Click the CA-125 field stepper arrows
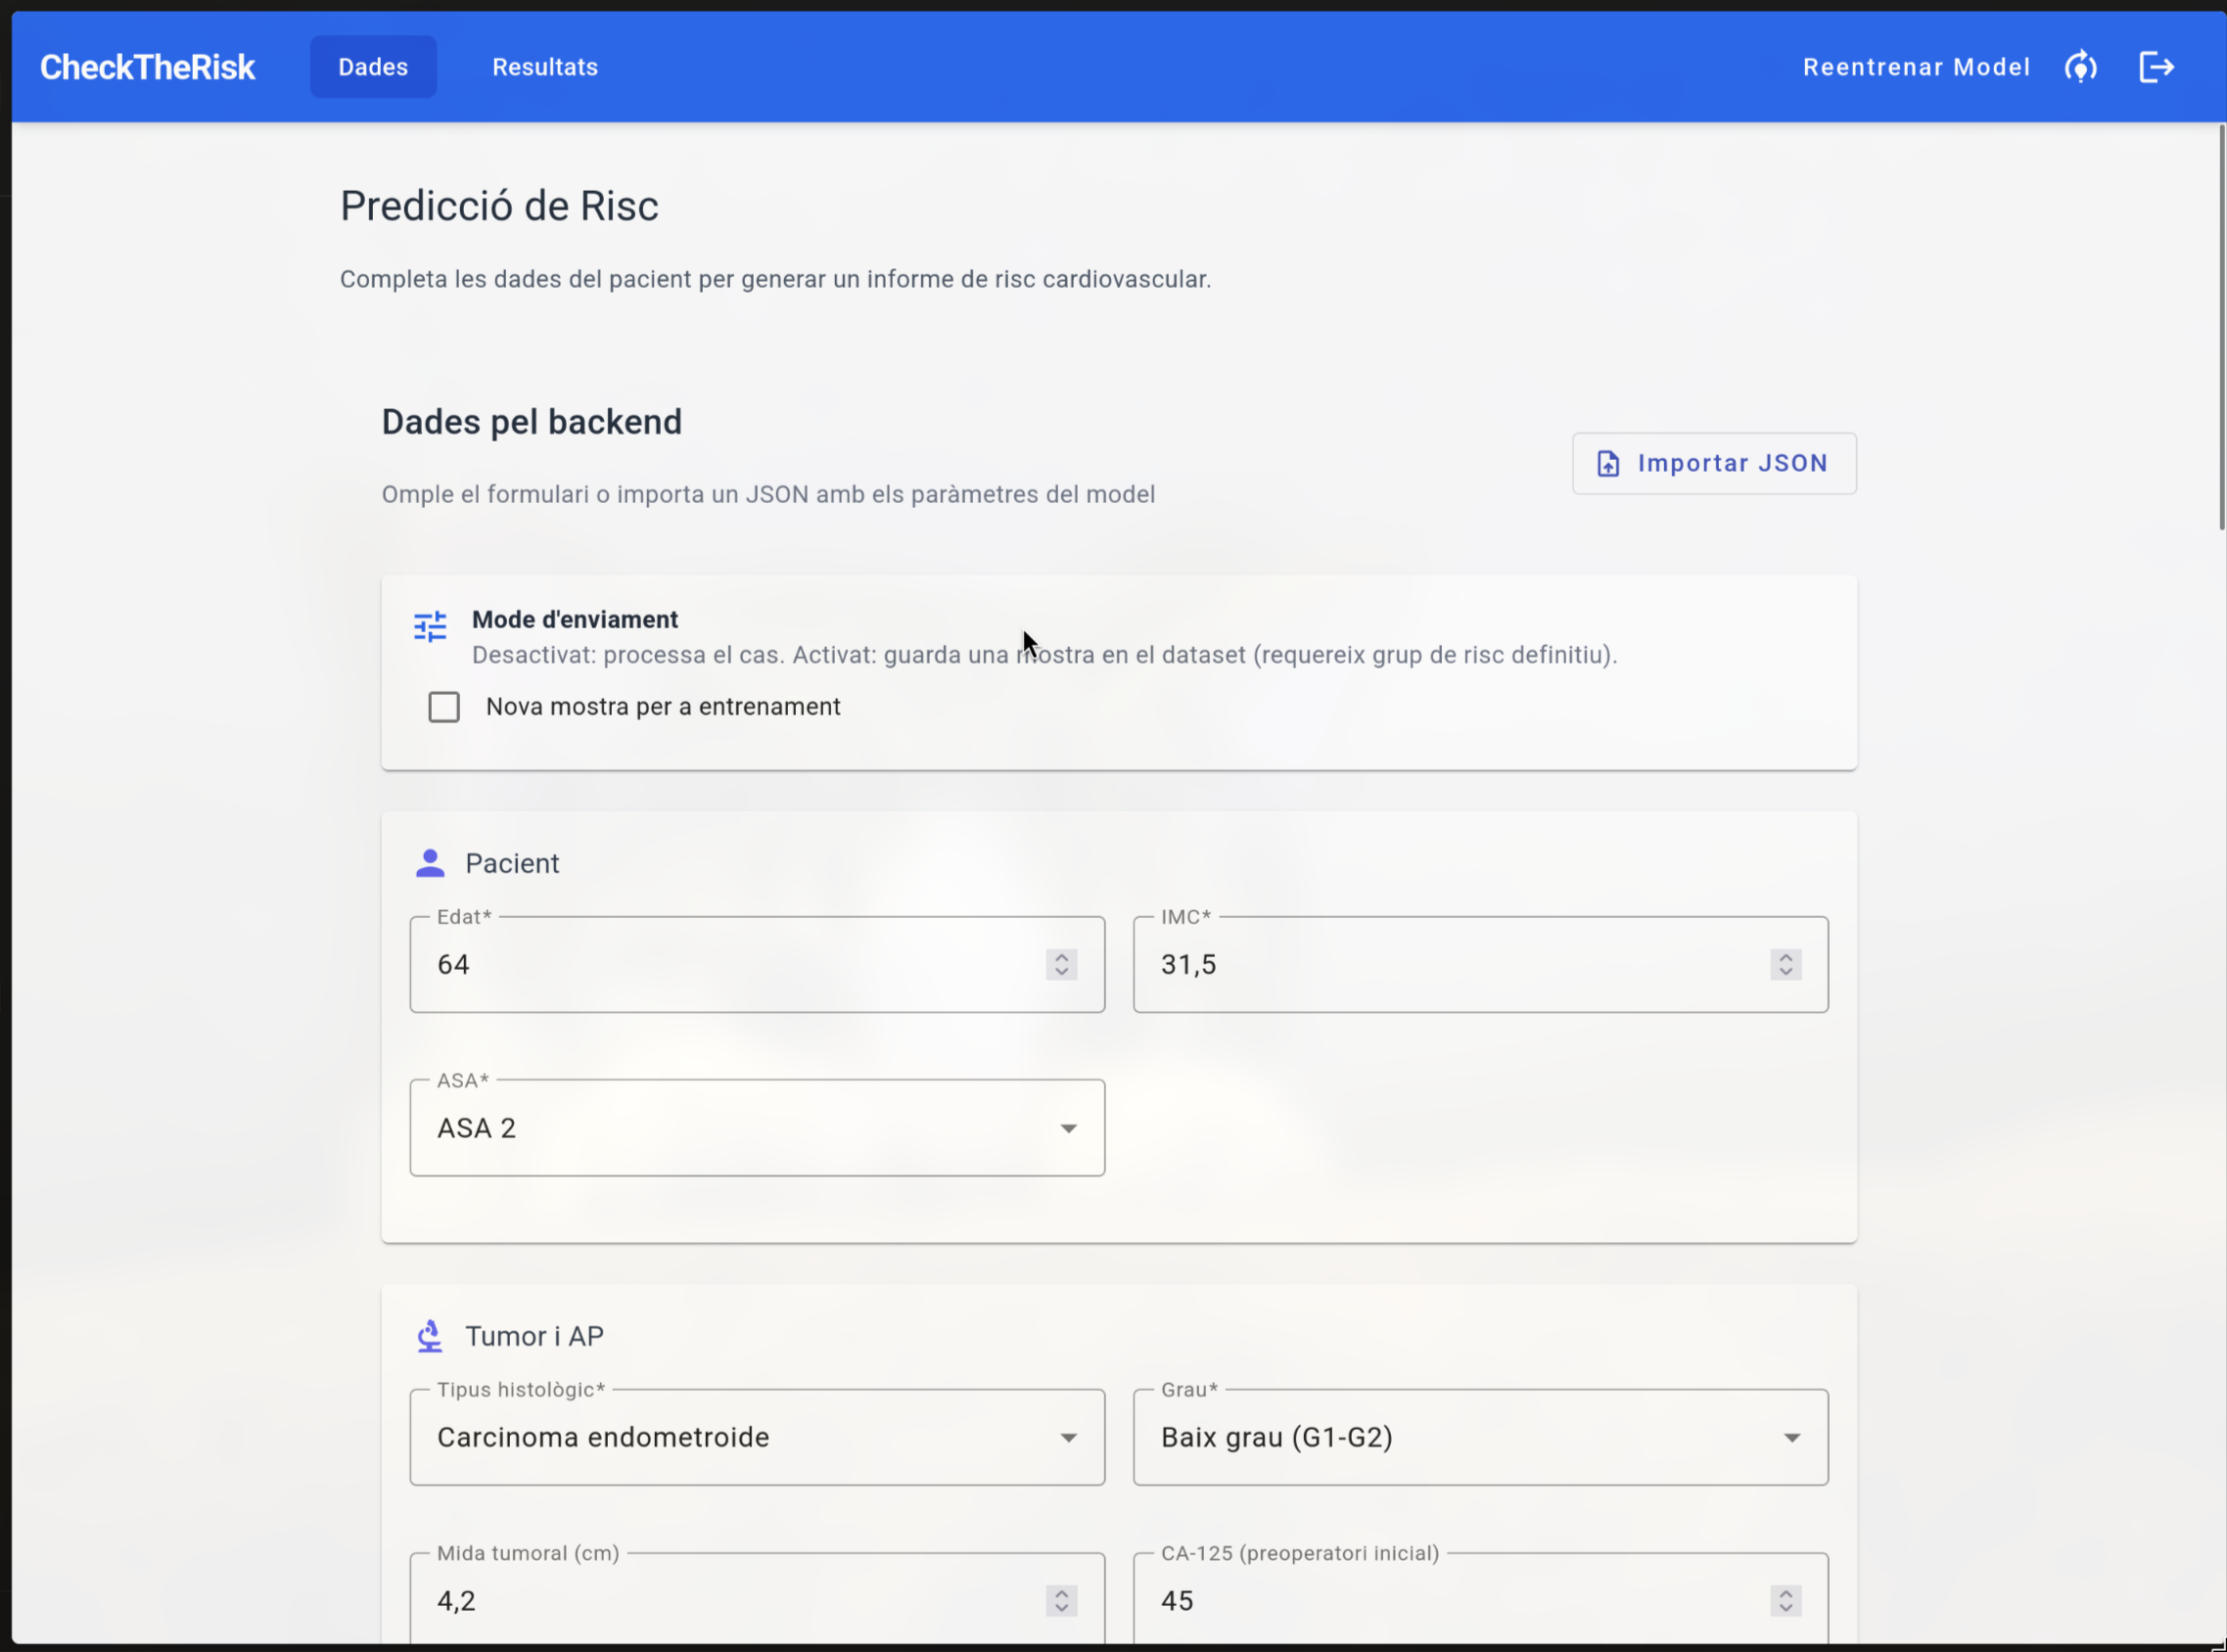The height and width of the screenshot is (1652, 2227). [1785, 1600]
